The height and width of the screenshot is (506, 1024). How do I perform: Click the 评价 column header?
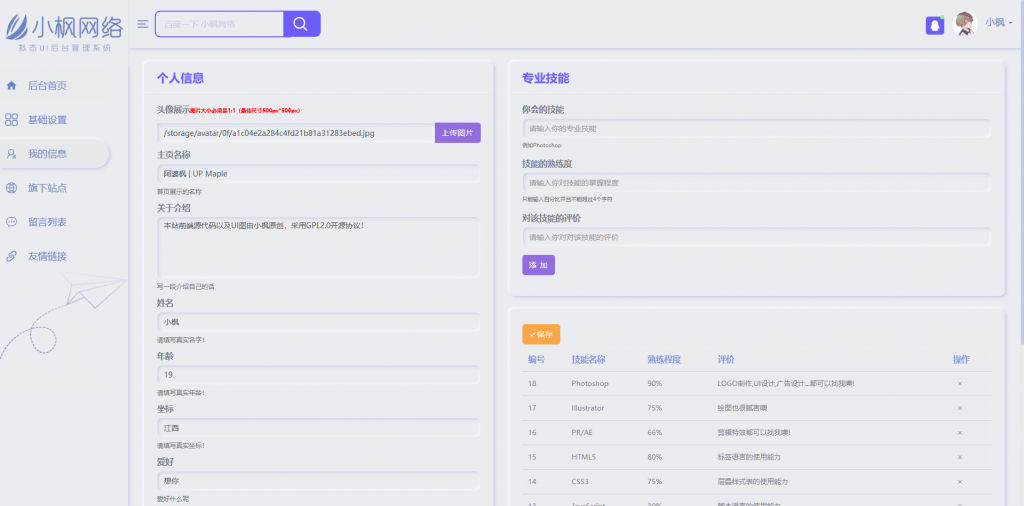pyautogui.click(x=726, y=360)
